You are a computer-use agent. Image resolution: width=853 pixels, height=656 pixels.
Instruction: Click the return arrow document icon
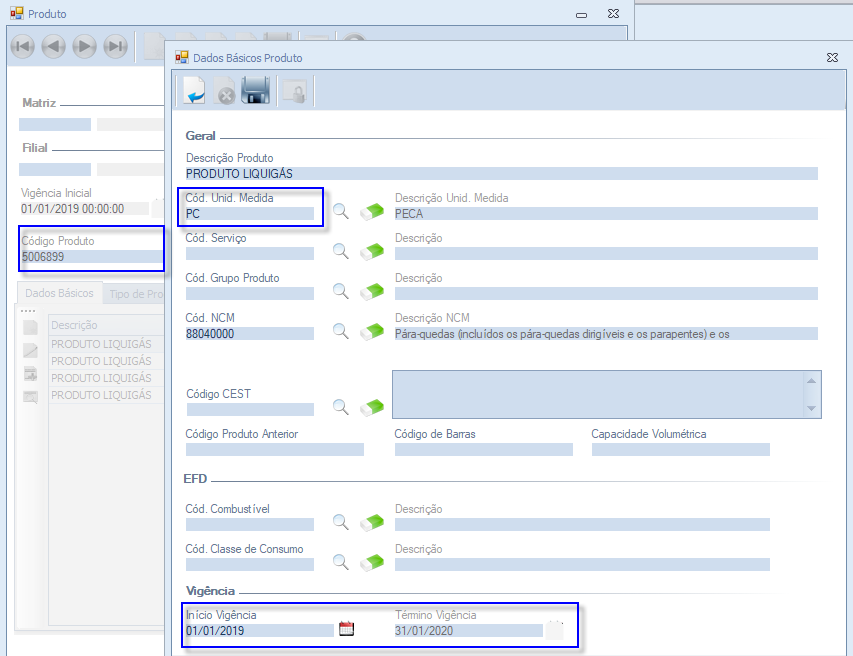[x=193, y=92]
